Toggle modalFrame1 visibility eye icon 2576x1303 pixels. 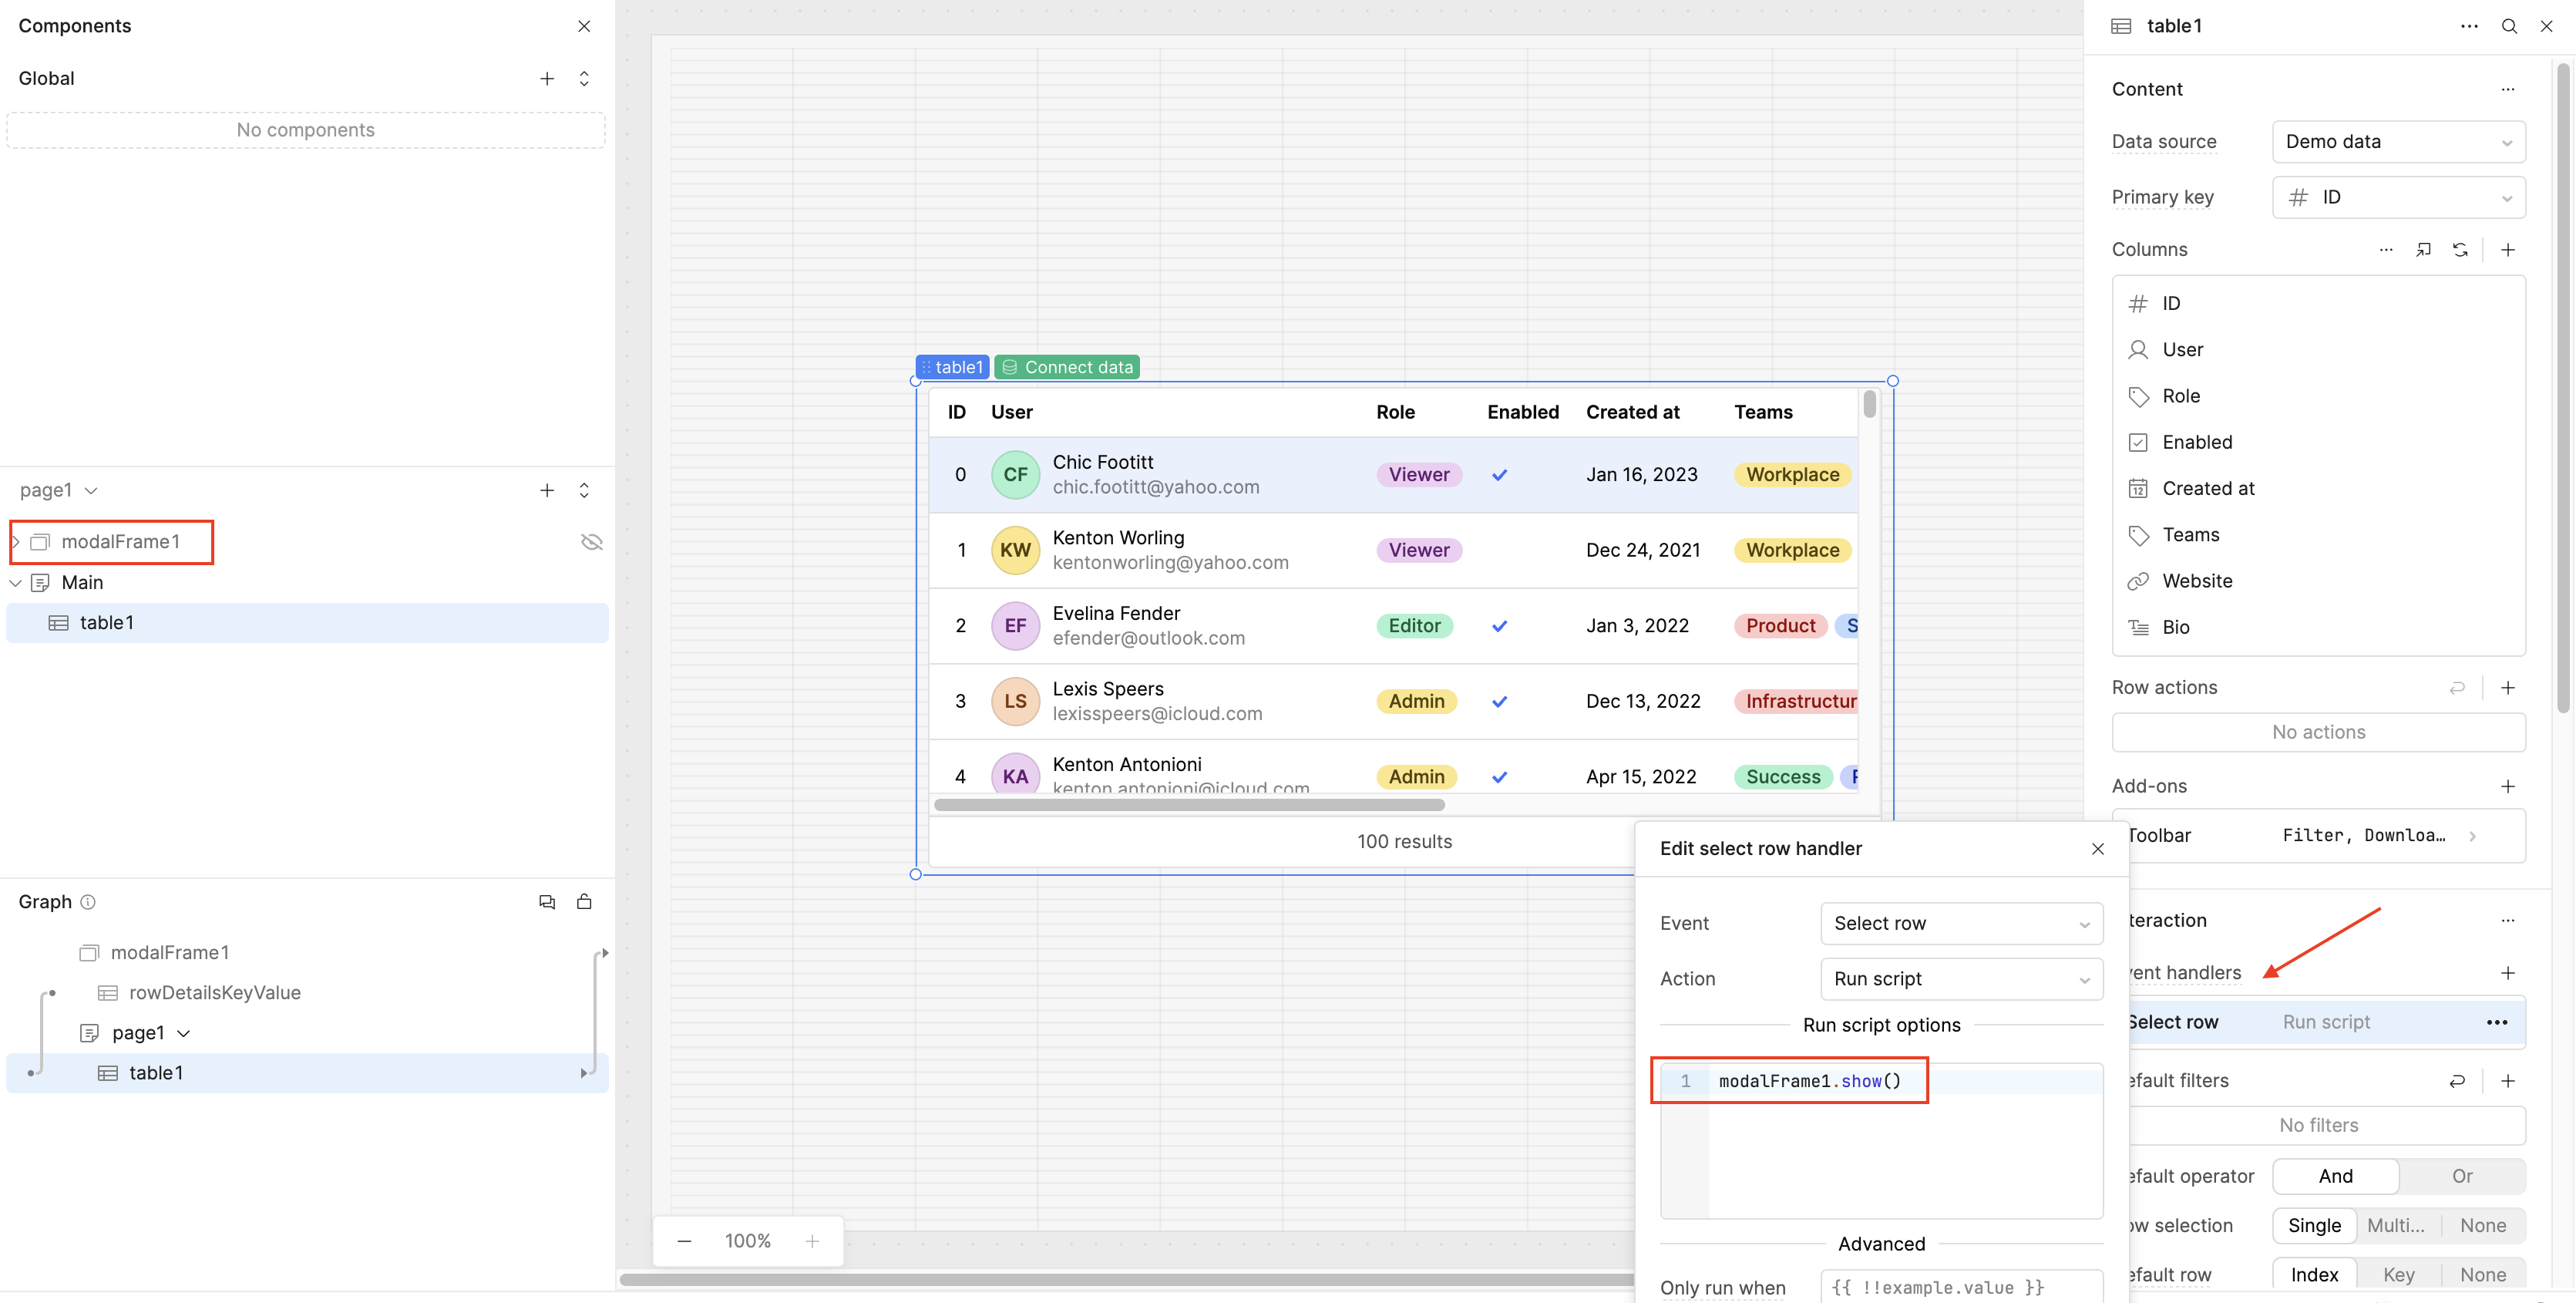(x=592, y=542)
